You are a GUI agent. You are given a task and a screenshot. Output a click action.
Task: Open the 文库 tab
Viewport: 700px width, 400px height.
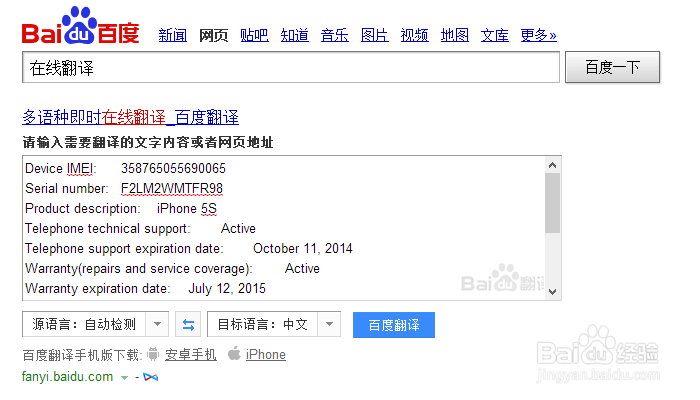pos(495,35)
